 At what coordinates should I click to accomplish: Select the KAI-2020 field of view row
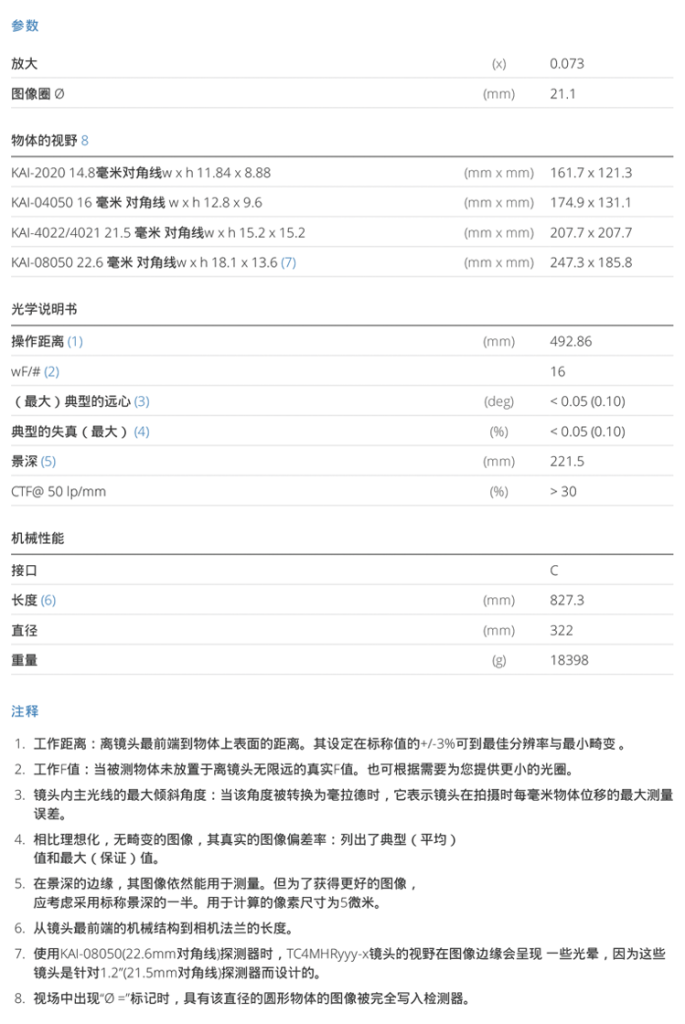[x=140, y=172]
